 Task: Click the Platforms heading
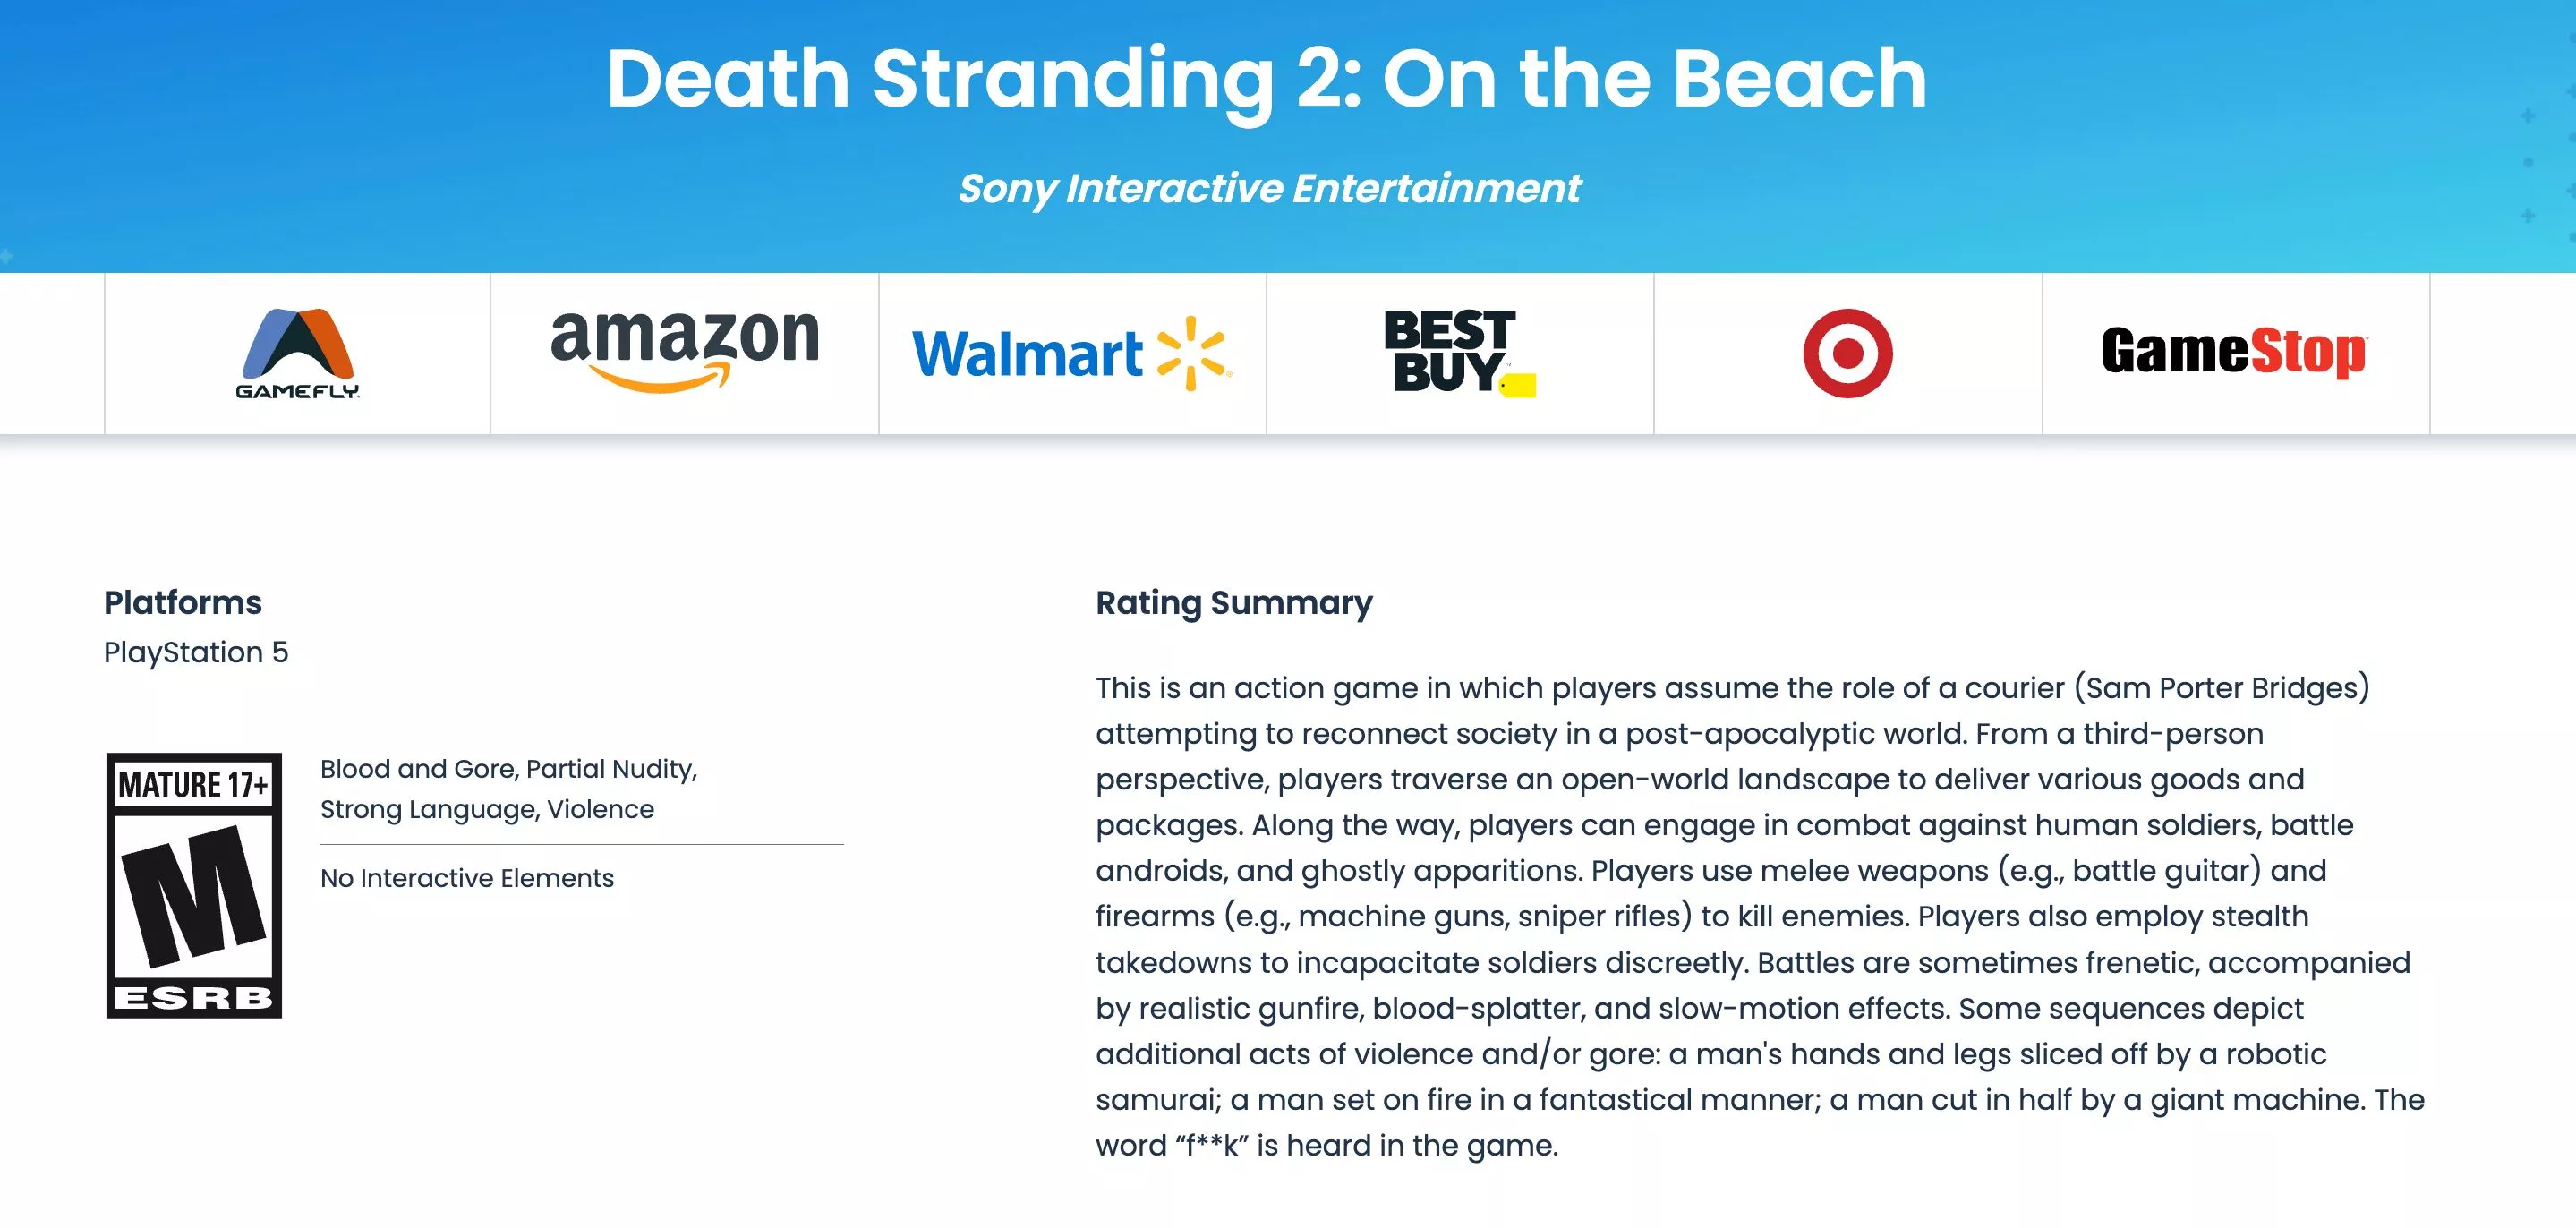click(x=183, y=602)
